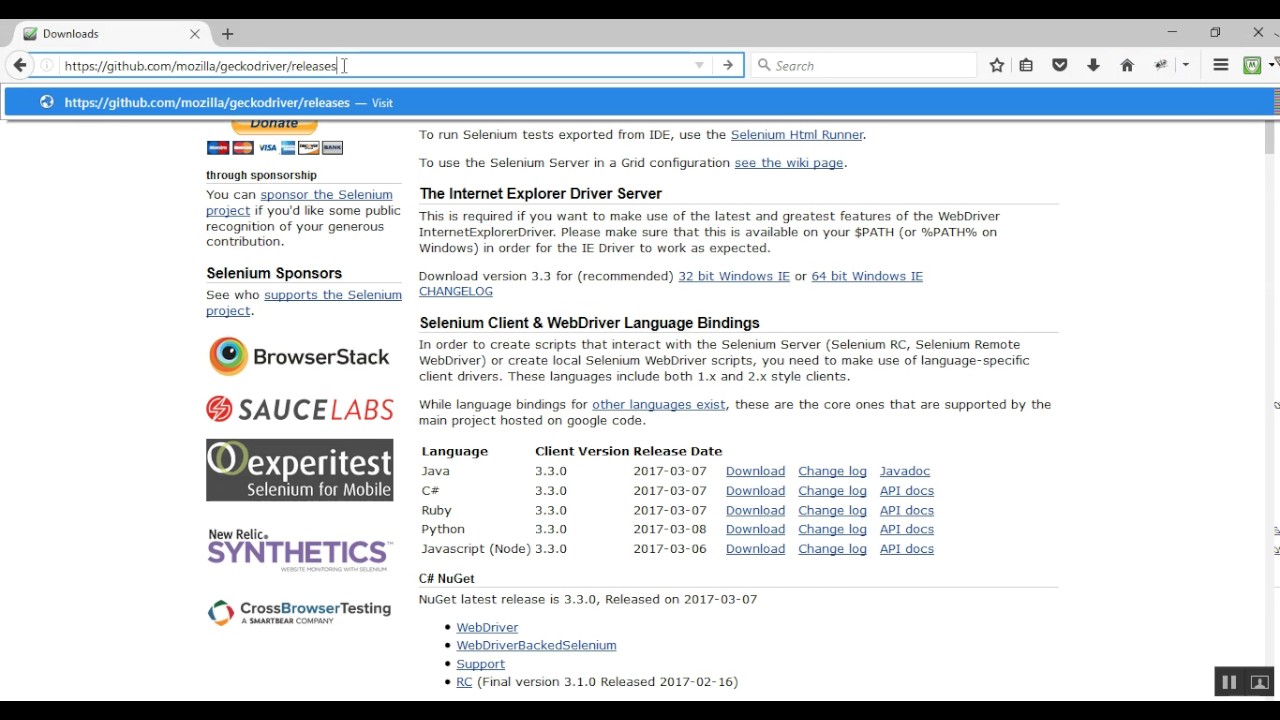Screen dimensions: 1280x720
Task: Click the green shield extension icon
Action: (1252, 65)
